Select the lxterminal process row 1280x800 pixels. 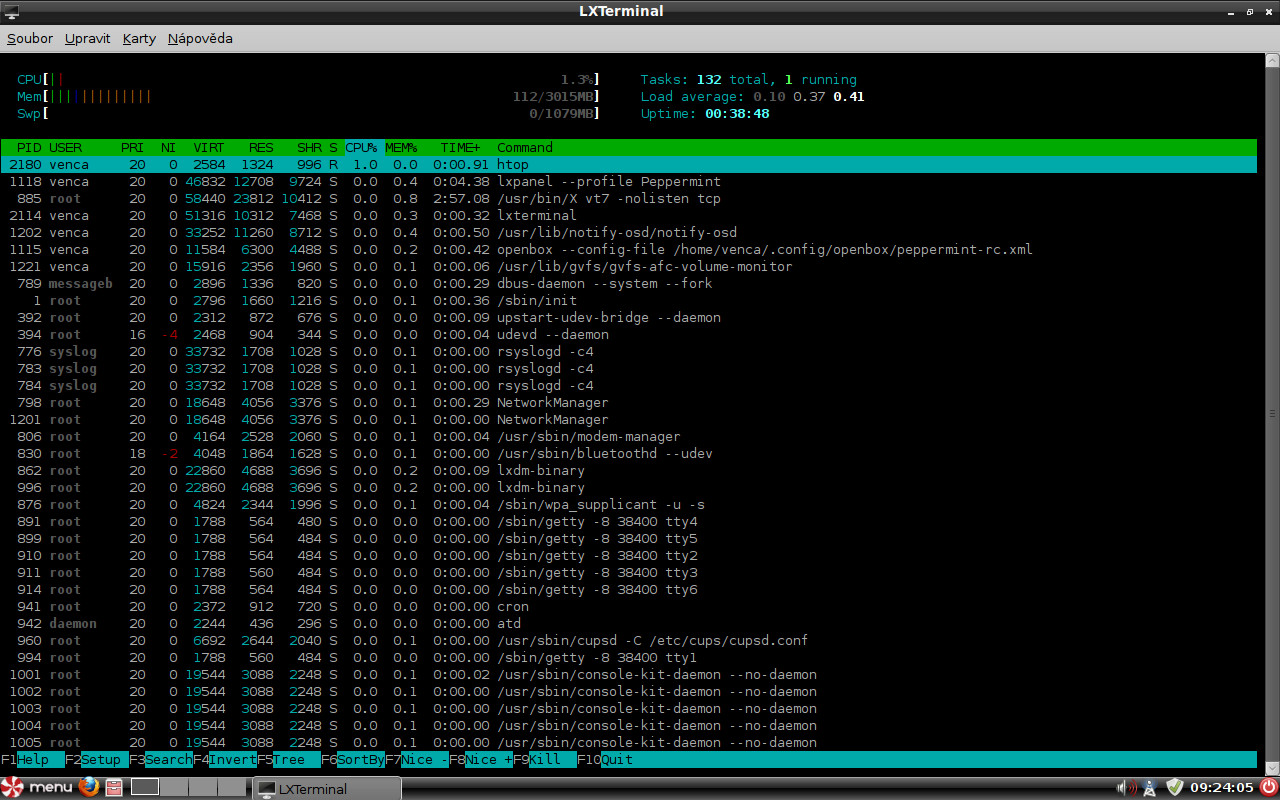click(628, 215)
